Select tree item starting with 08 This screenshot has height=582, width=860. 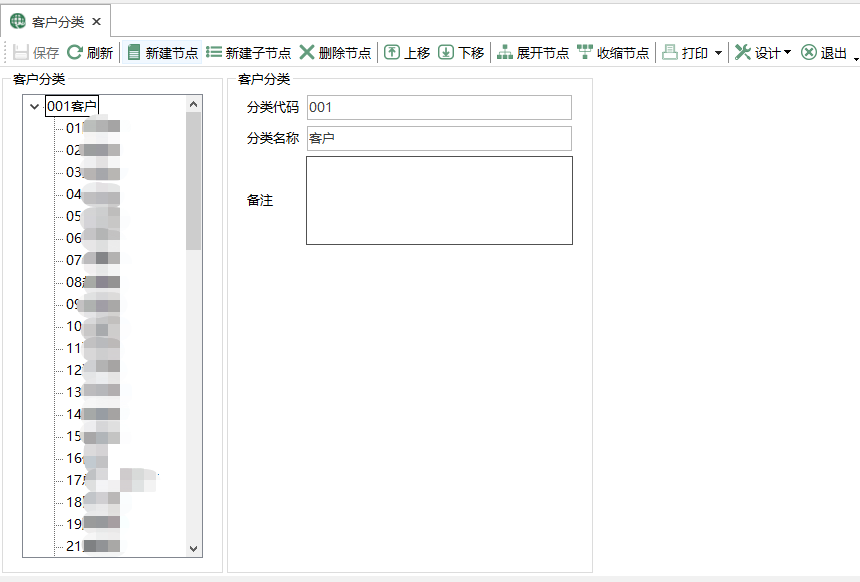[93, 282]
